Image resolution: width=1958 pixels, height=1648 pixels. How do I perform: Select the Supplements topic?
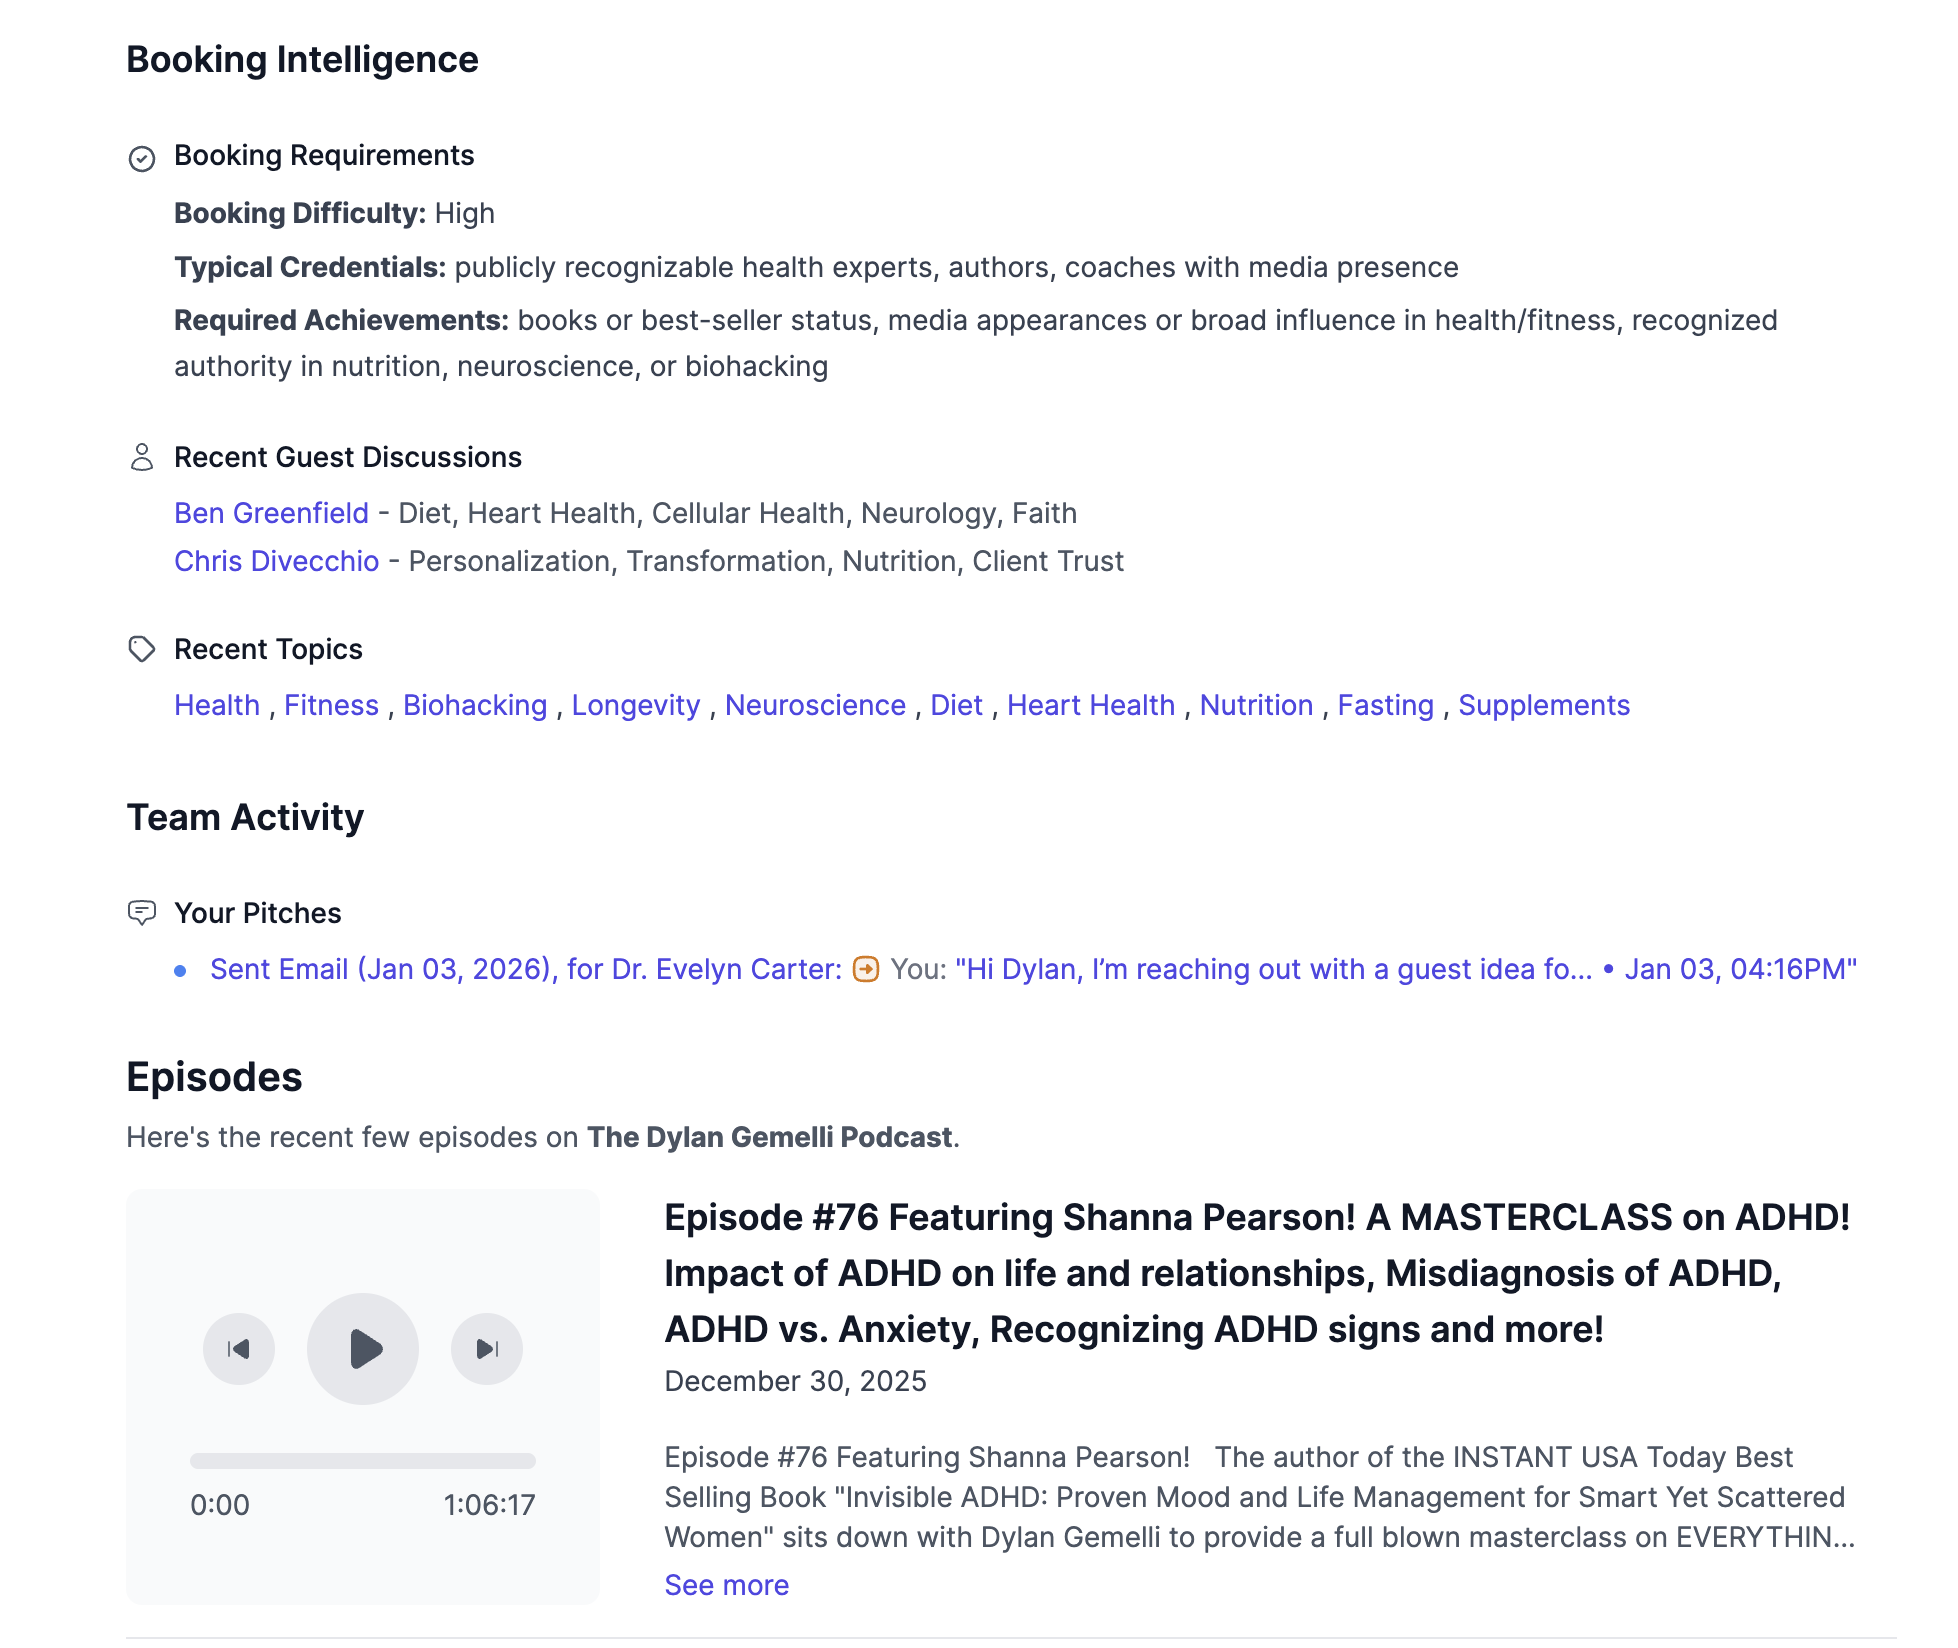click(x=1544, y=705)
